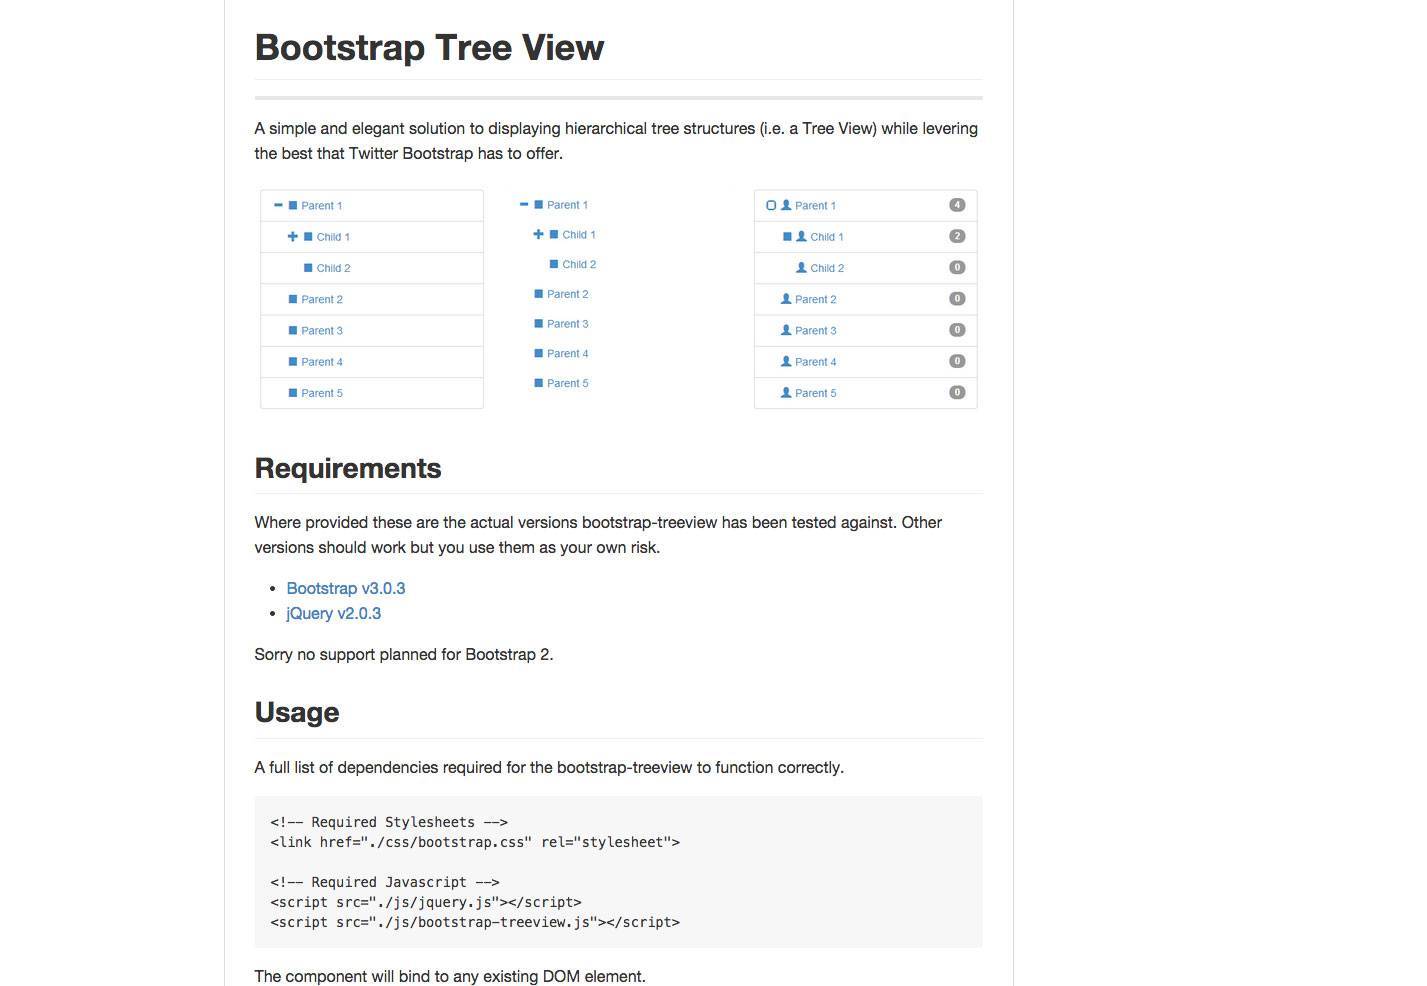Collapse Parent 1 in the bordered left tree
Image resolution: width=1427 pixels, height=986 pixels.
tap(278, 205)
